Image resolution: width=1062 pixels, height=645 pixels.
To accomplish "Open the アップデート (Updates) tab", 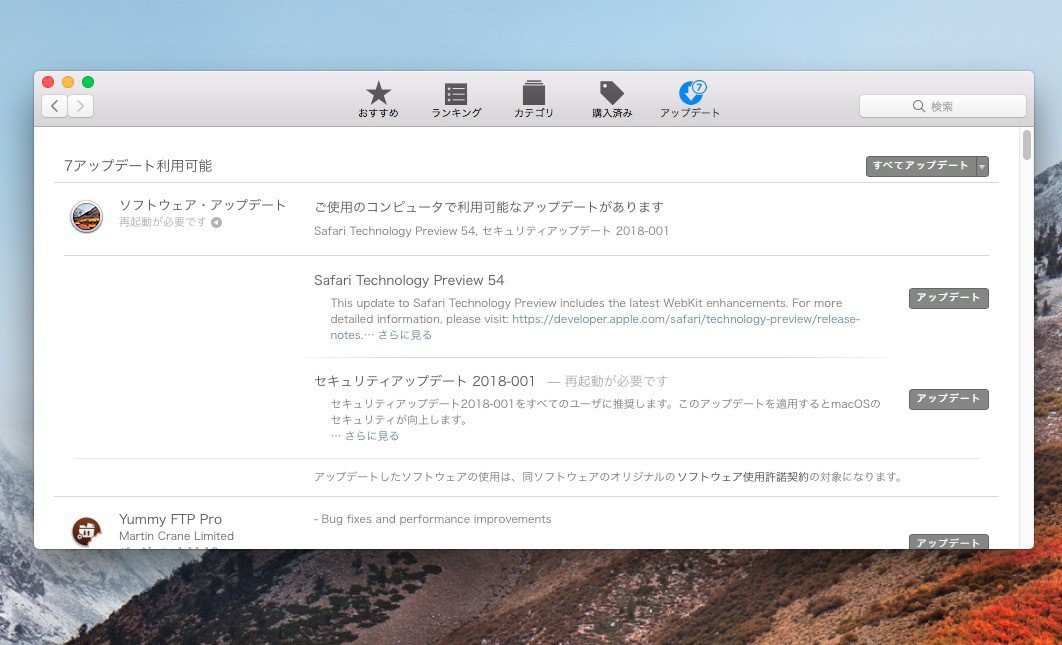I will 689,99.
